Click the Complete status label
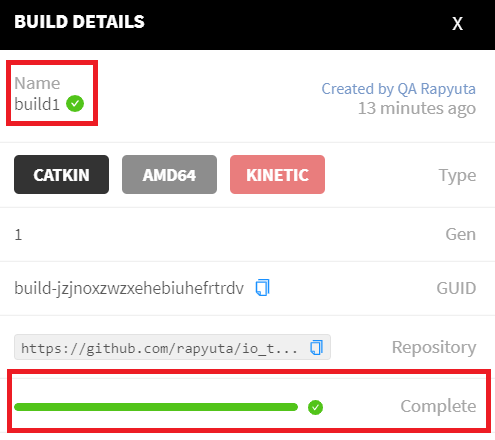This screenshot has width=495, height=440. (438, 406)
